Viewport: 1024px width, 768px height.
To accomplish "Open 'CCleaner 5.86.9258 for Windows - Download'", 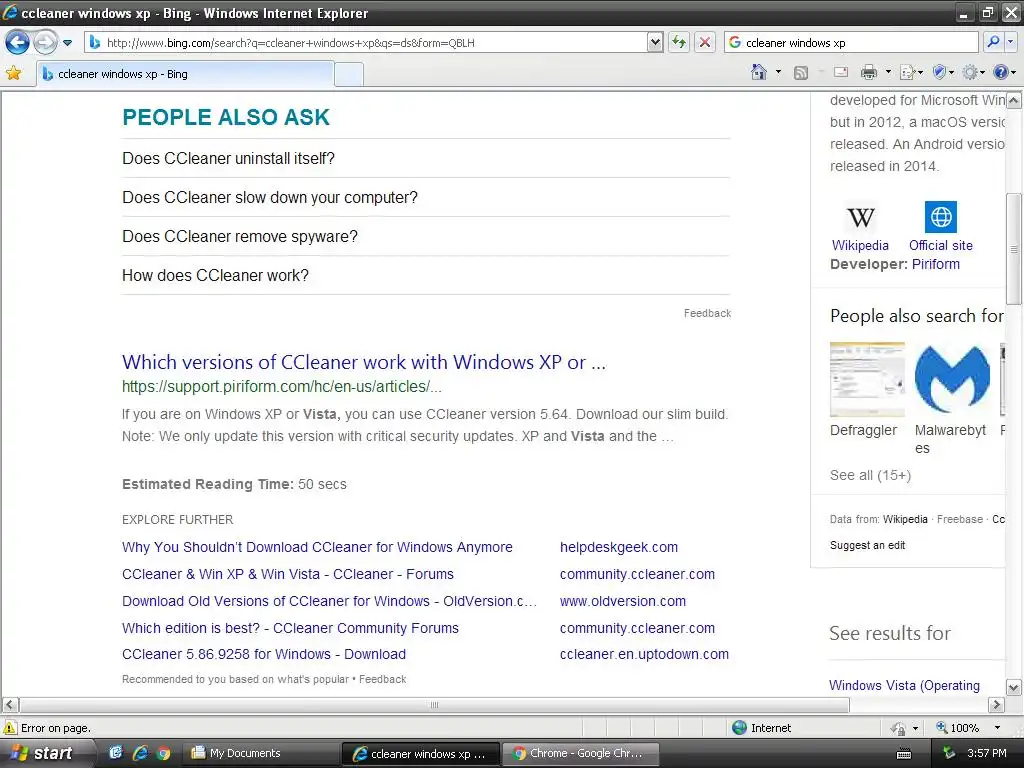I will point(264,654).
